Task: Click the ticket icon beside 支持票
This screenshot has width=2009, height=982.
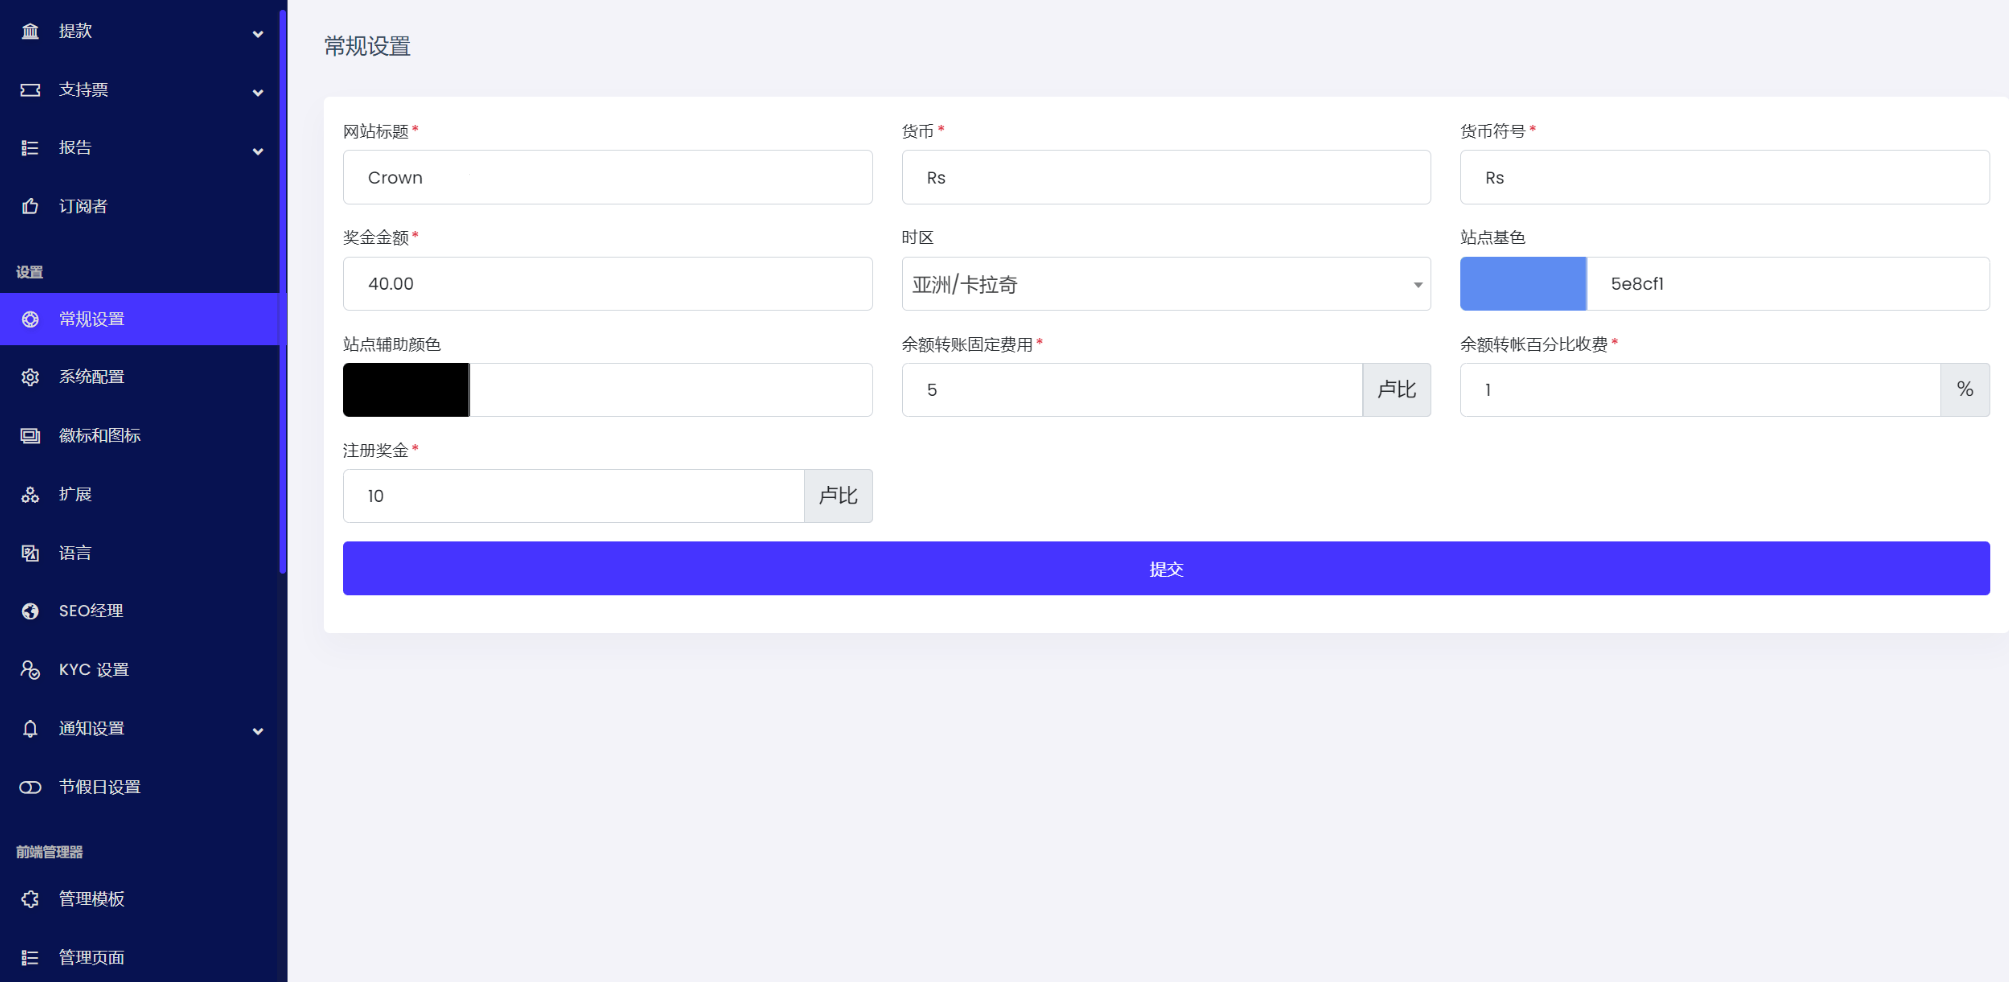Action: [x=30, y=90]
